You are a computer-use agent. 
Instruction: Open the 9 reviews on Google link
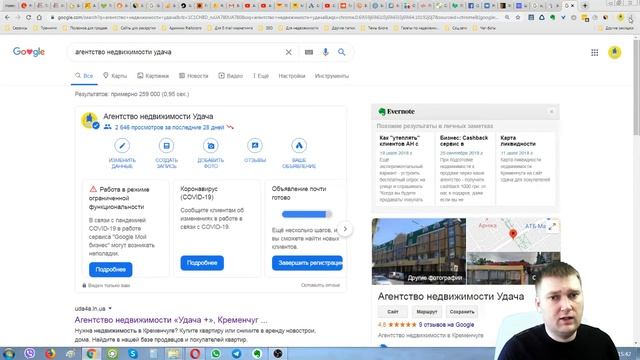[x=447, y=325]
